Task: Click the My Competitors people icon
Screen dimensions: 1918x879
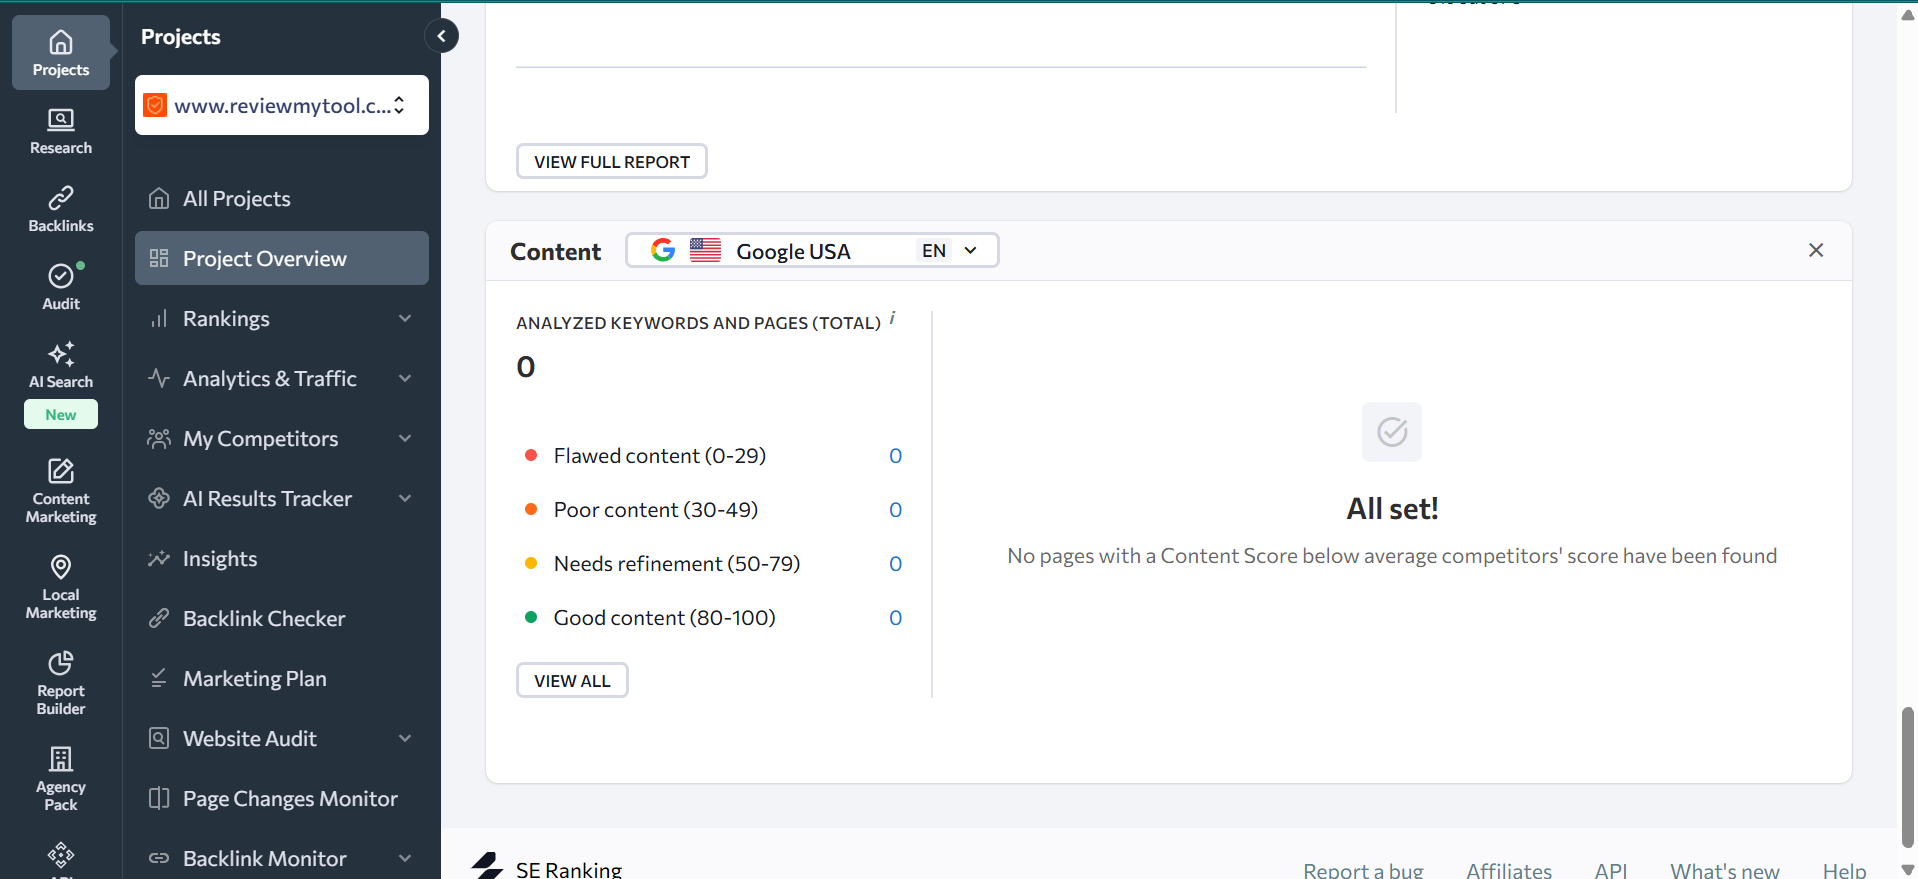Action: (159, 438)
